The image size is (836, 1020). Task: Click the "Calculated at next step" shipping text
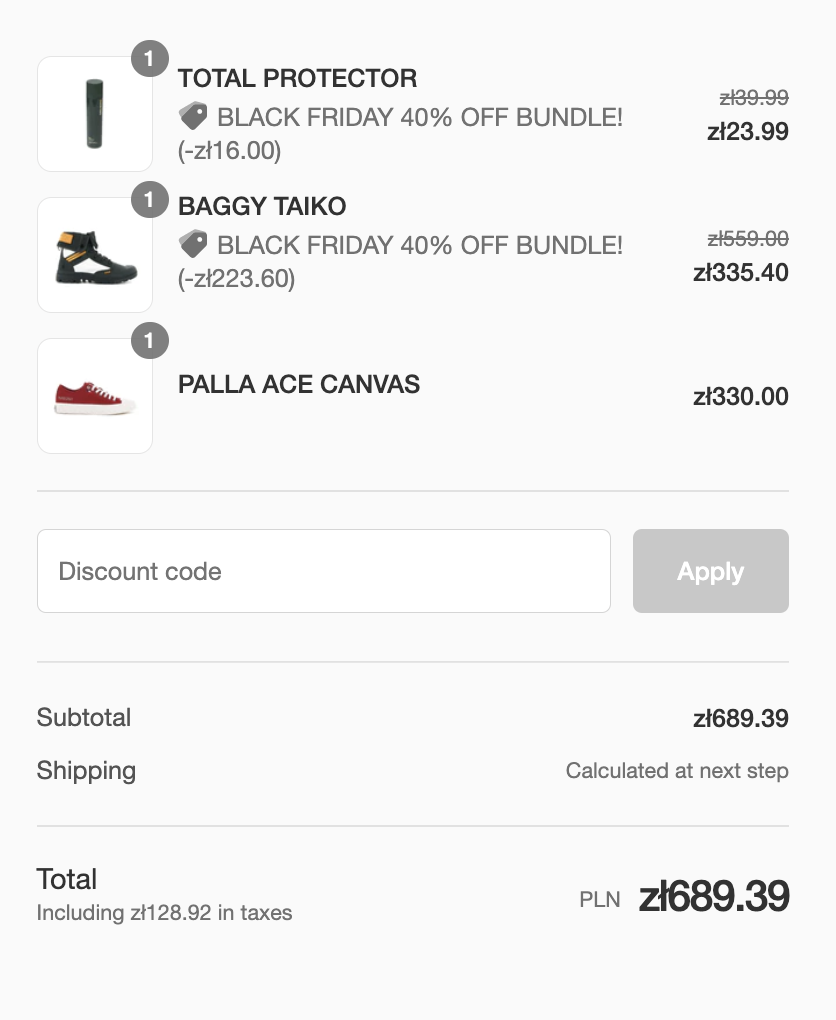coord(677,771)
